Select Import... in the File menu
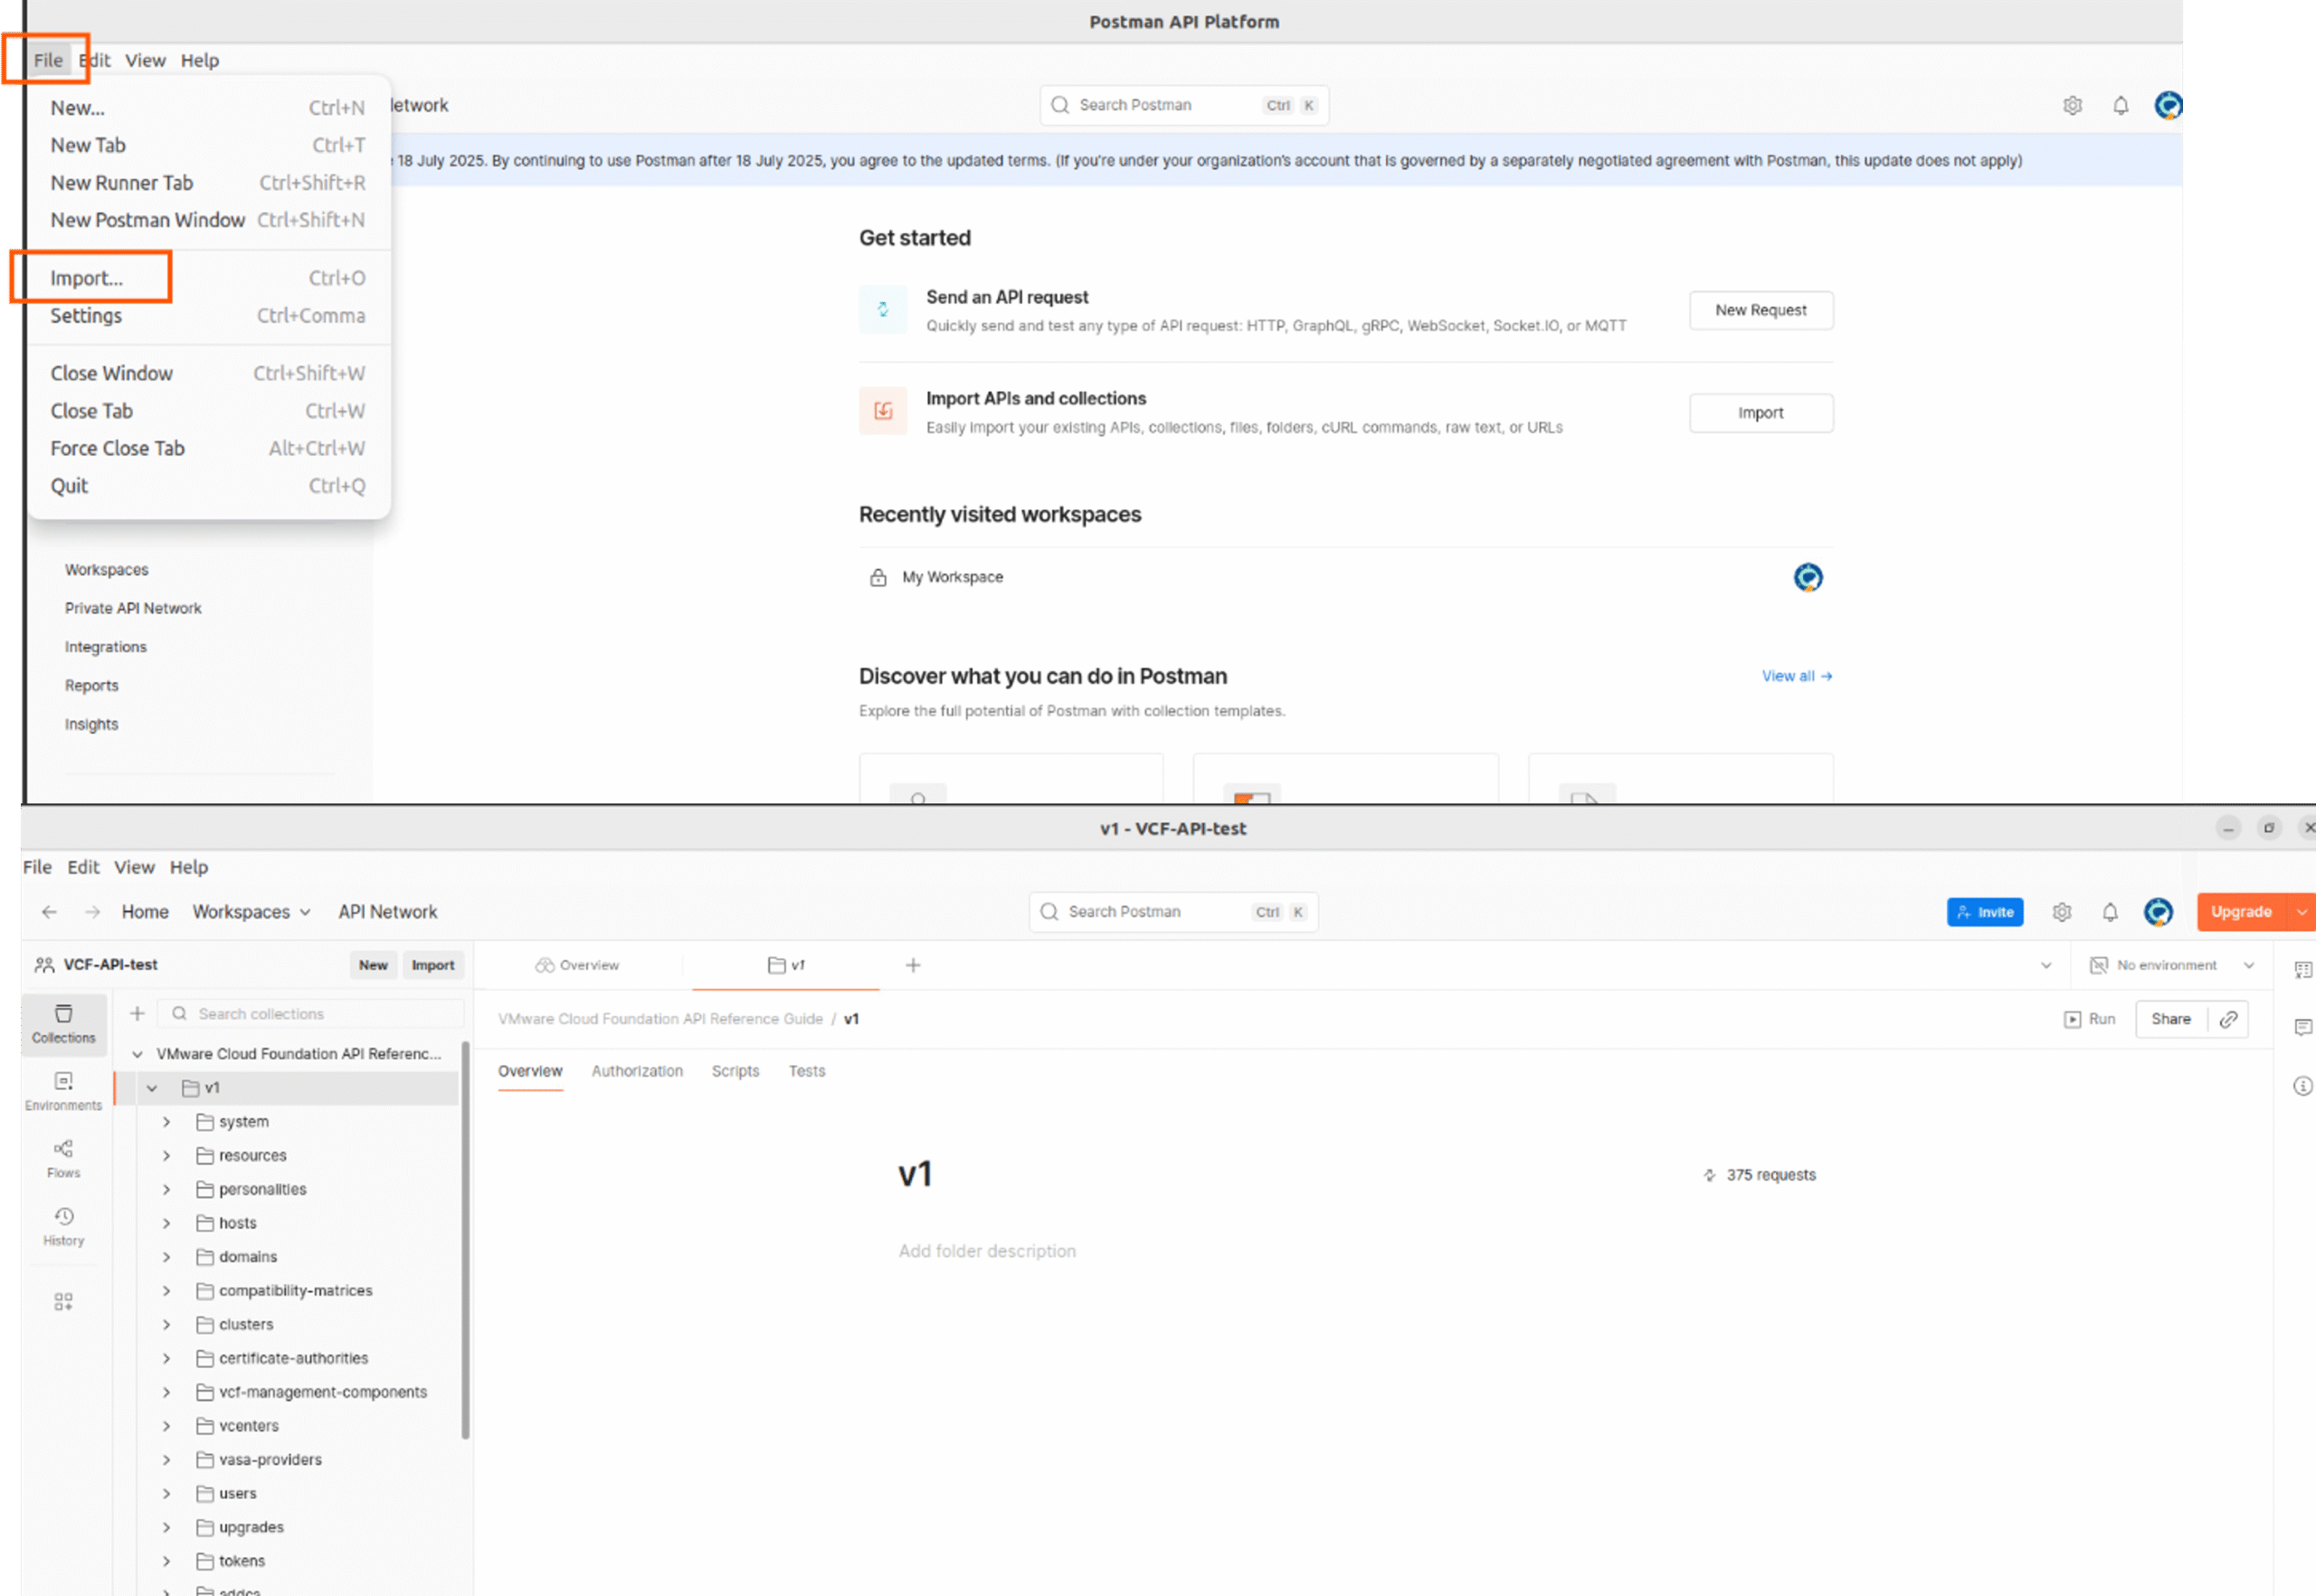Image resolution: width=2316 pixels, height=1596 pixels. 88,278
